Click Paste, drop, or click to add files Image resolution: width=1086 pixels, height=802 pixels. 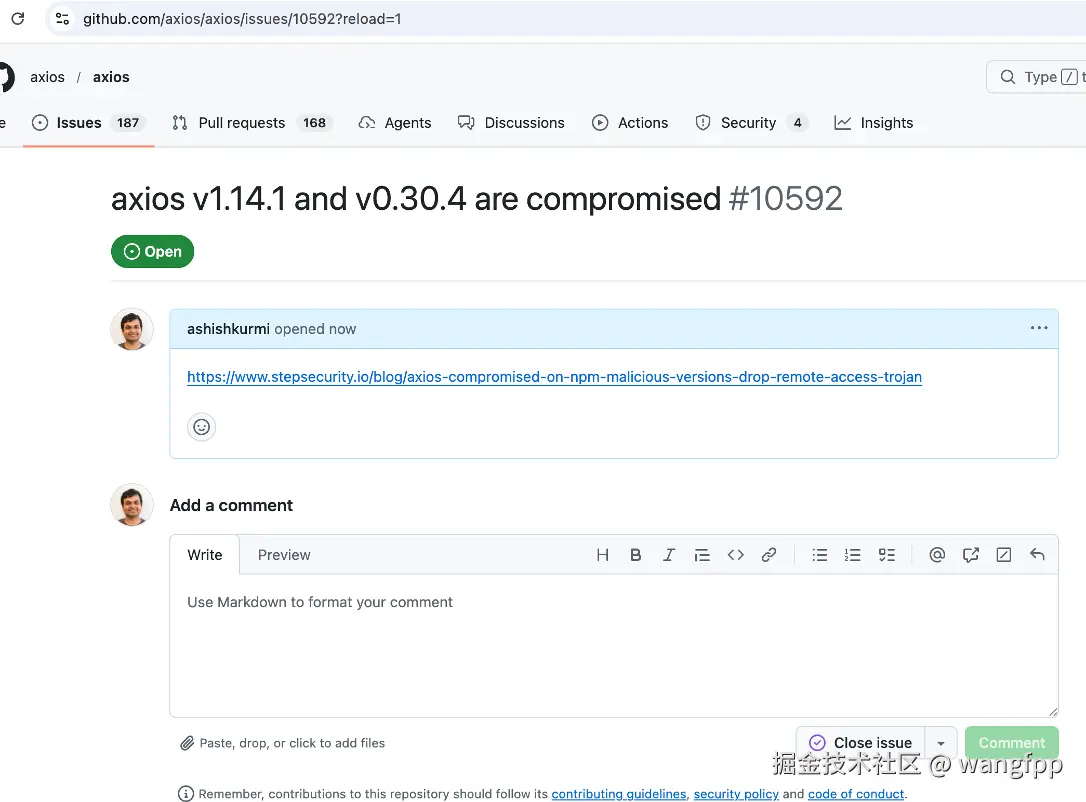[x=283, y=743]
